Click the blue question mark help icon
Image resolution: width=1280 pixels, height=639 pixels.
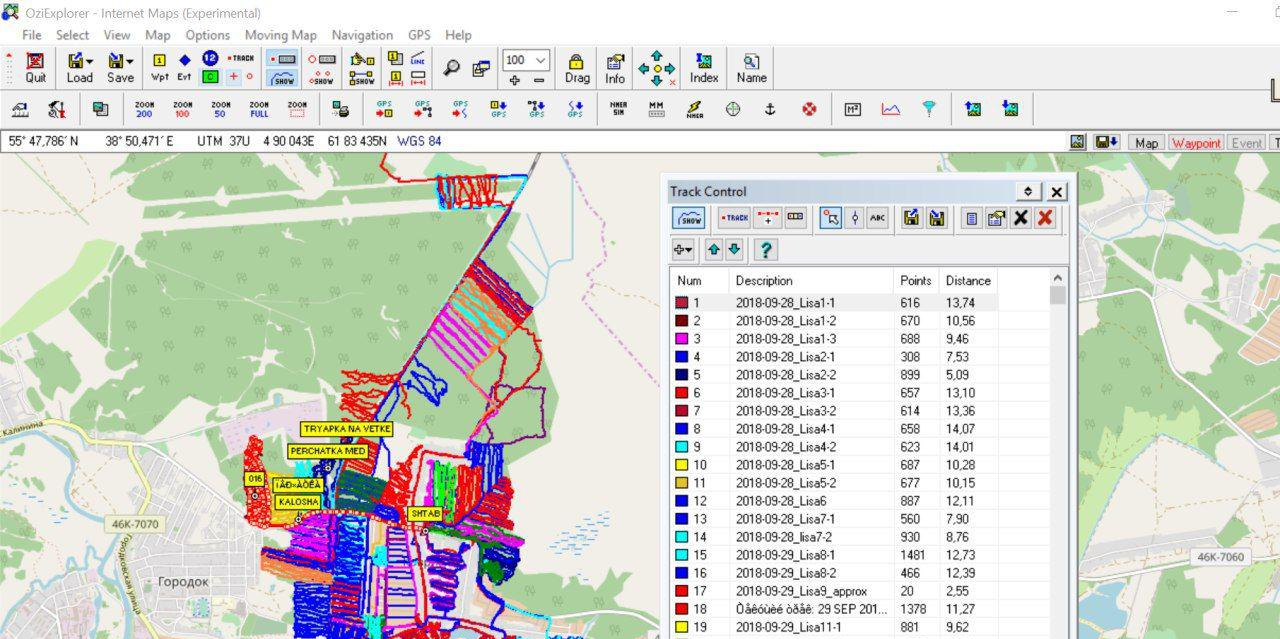click(766, 249)
